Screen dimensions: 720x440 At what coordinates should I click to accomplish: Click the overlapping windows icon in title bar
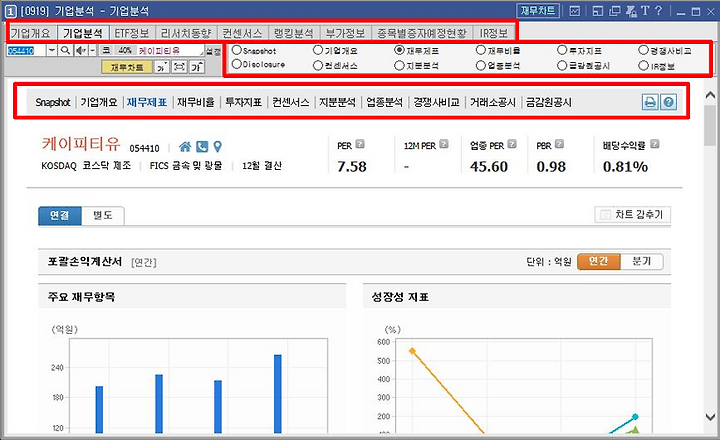[x=614, y=11]
